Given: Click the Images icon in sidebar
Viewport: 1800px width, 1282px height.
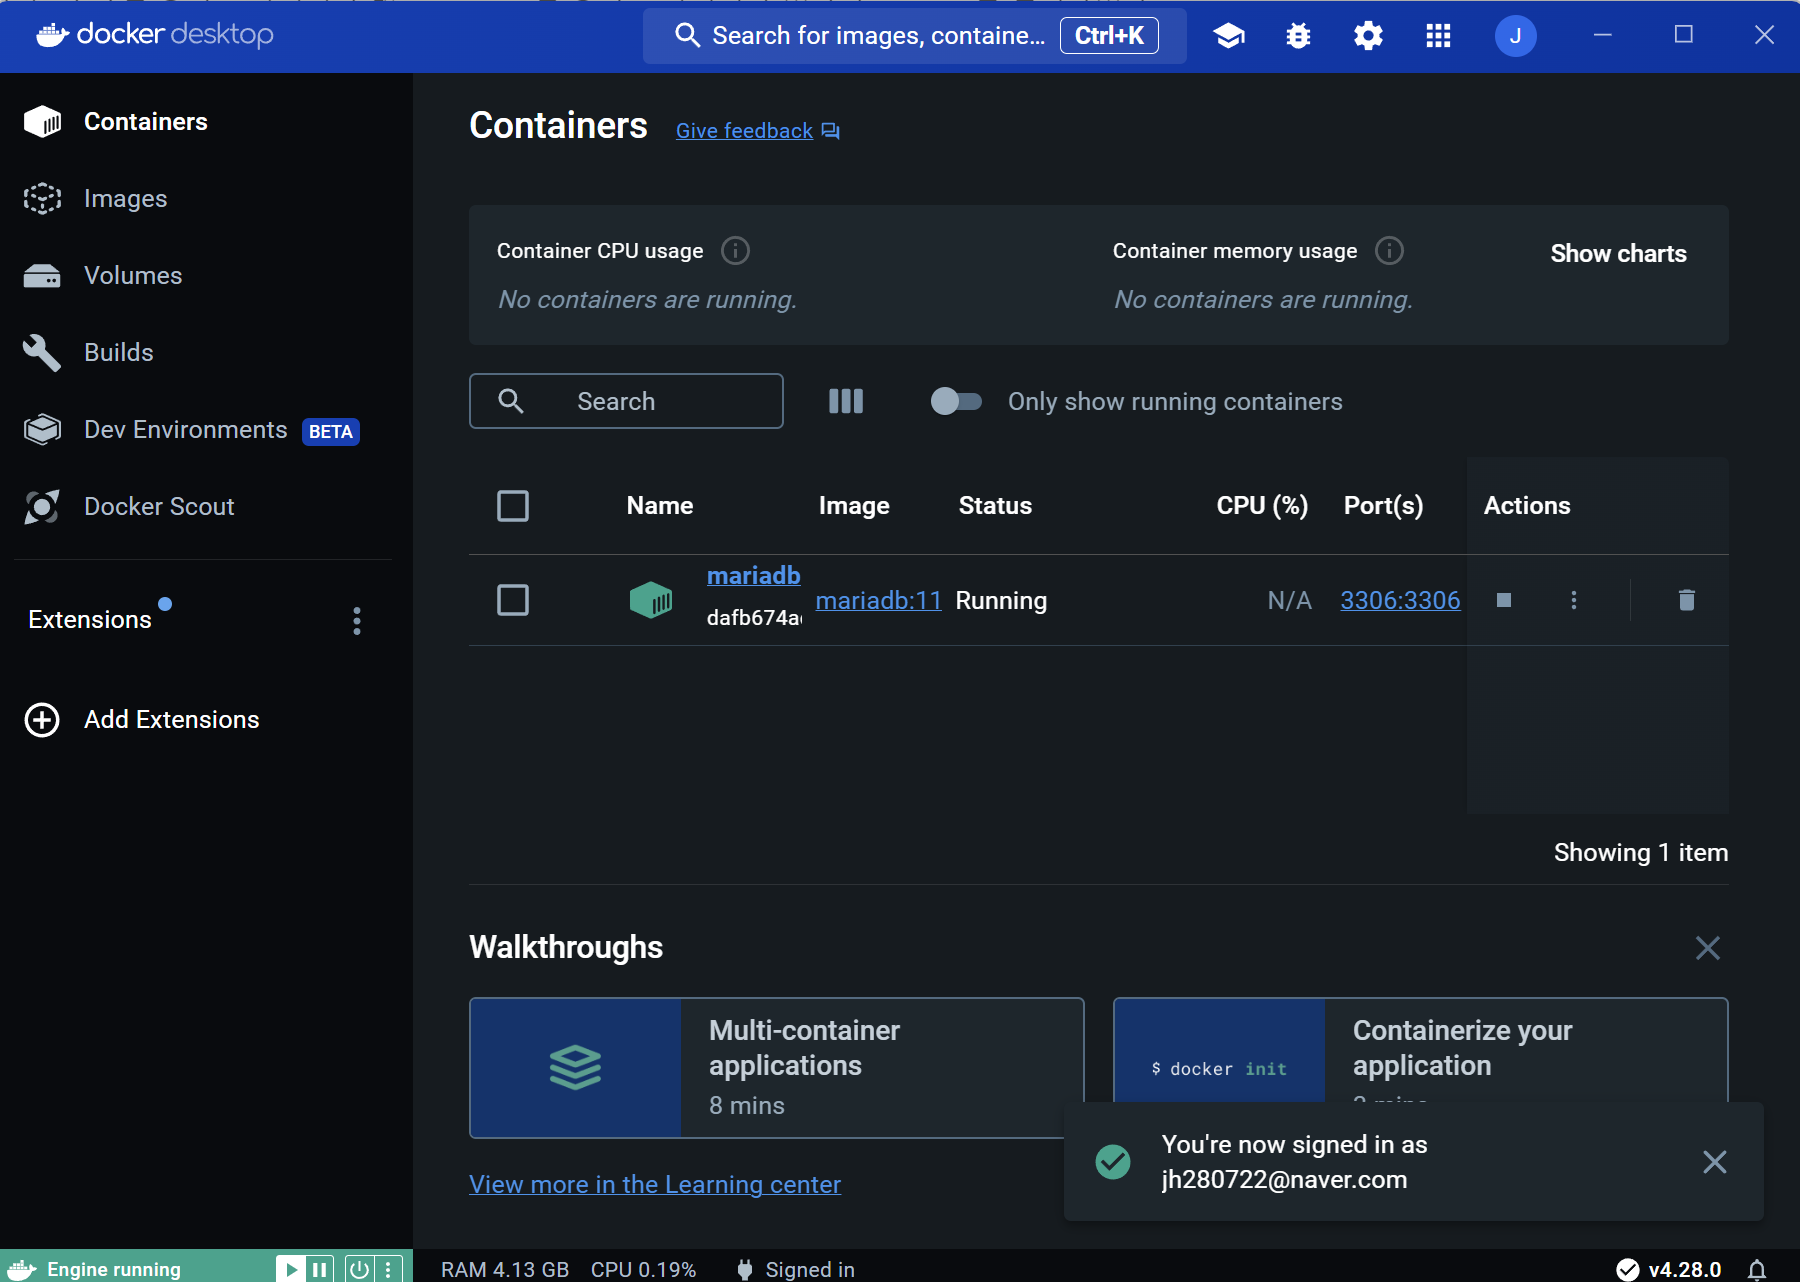Looking at the screenshot, I should click(x=42, y=198).
